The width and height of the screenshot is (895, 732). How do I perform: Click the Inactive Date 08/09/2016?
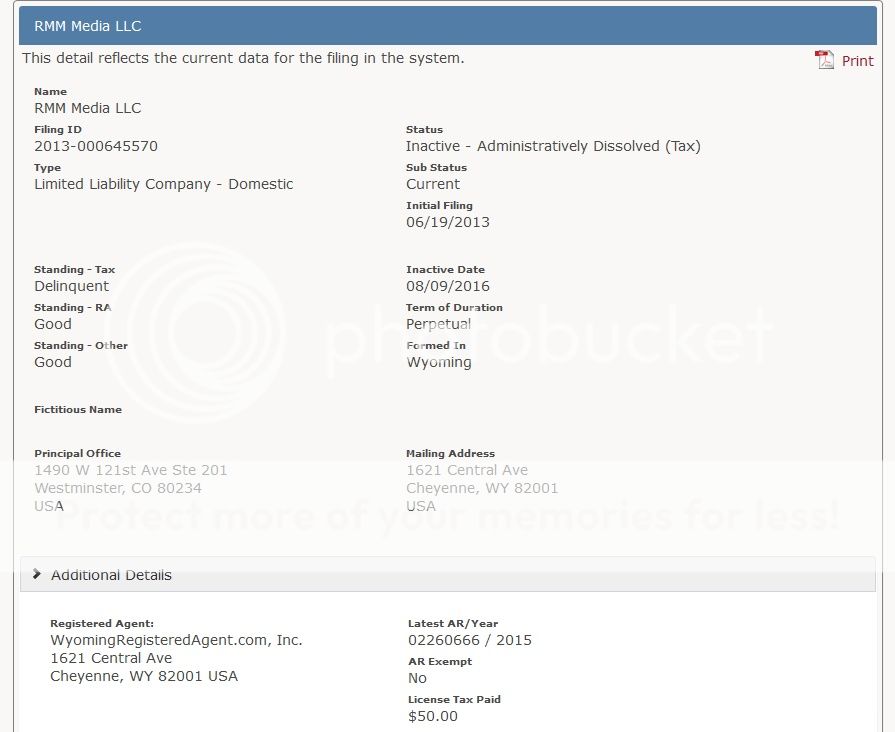click(x=447, y=286)
